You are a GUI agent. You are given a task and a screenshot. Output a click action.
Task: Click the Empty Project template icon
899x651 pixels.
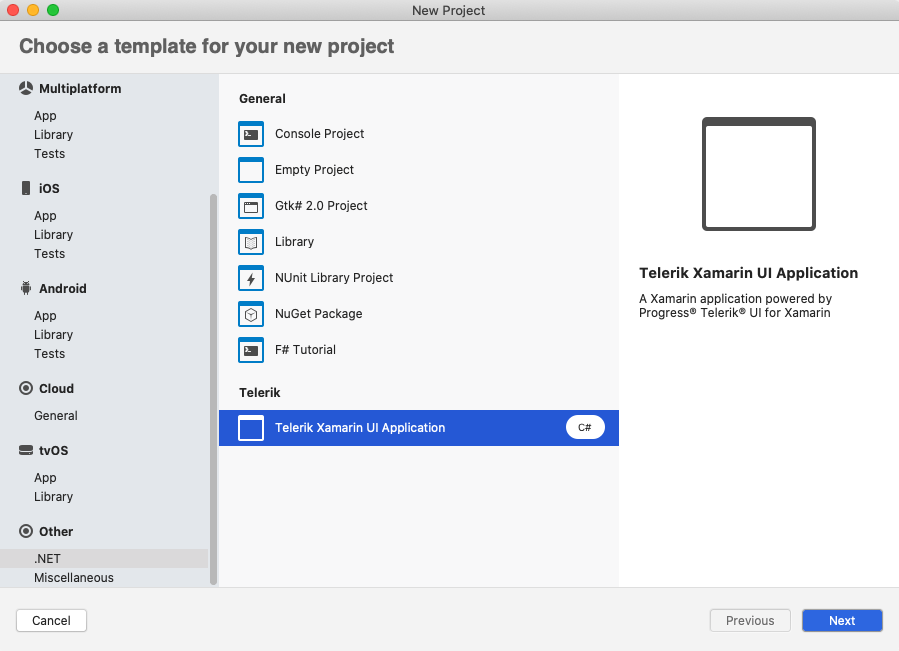tap(251, 170)
